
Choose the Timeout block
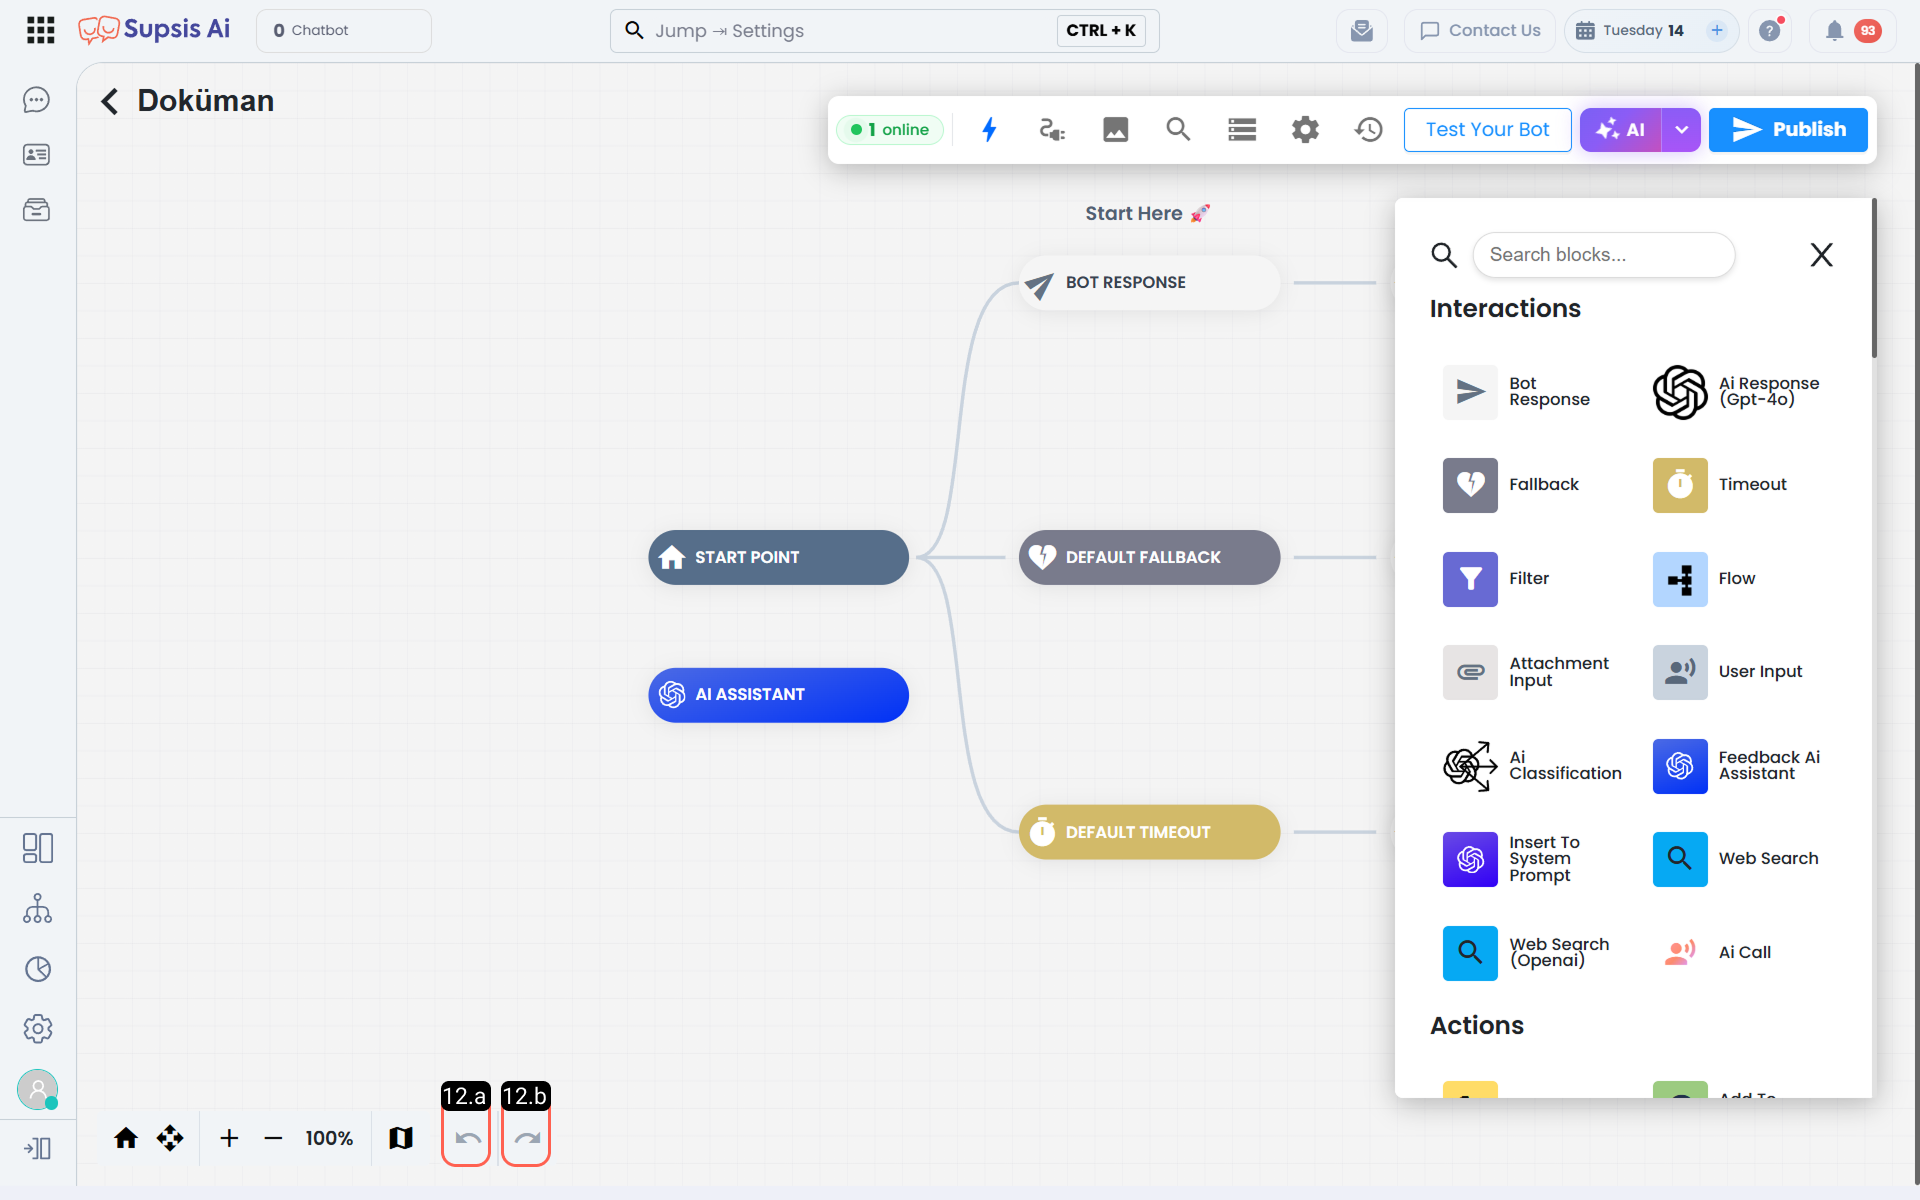1720,485
